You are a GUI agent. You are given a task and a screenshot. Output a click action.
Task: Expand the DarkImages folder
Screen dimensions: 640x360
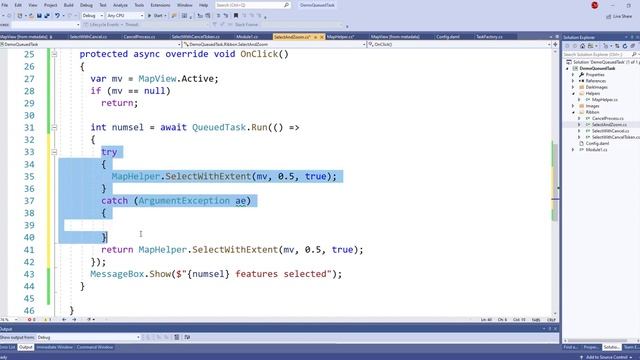point(573,87)
